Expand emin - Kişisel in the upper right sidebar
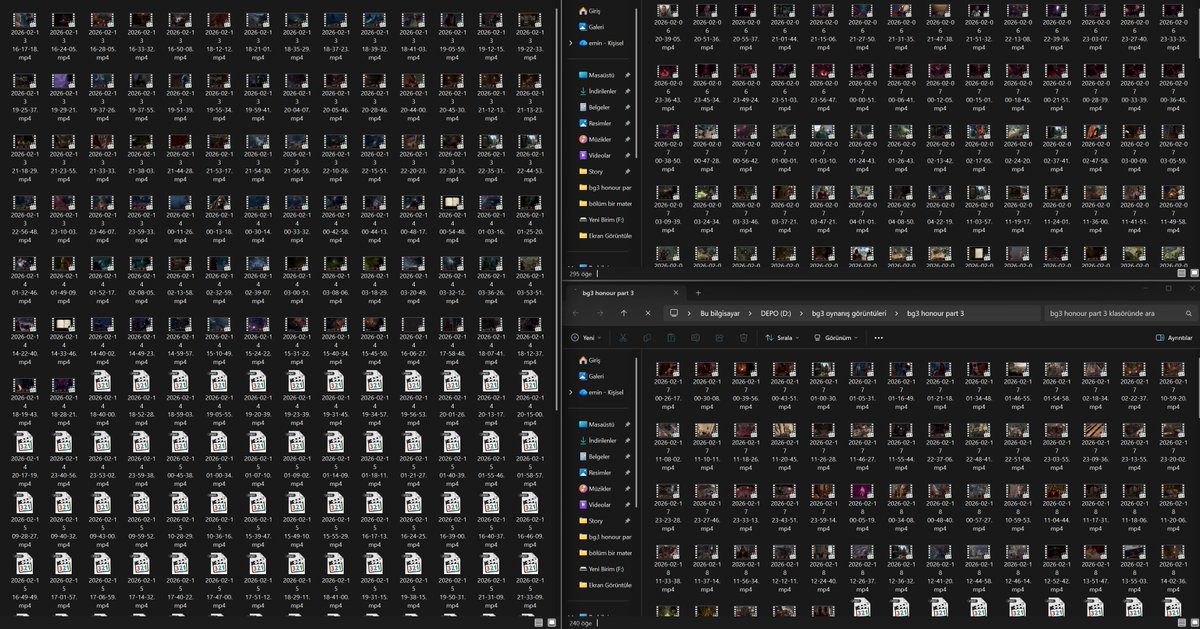 (570, 43)
